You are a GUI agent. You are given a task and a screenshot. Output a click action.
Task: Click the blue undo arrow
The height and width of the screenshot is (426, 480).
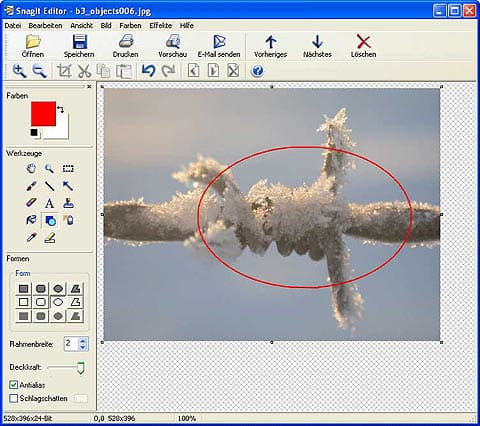[149, 71]
